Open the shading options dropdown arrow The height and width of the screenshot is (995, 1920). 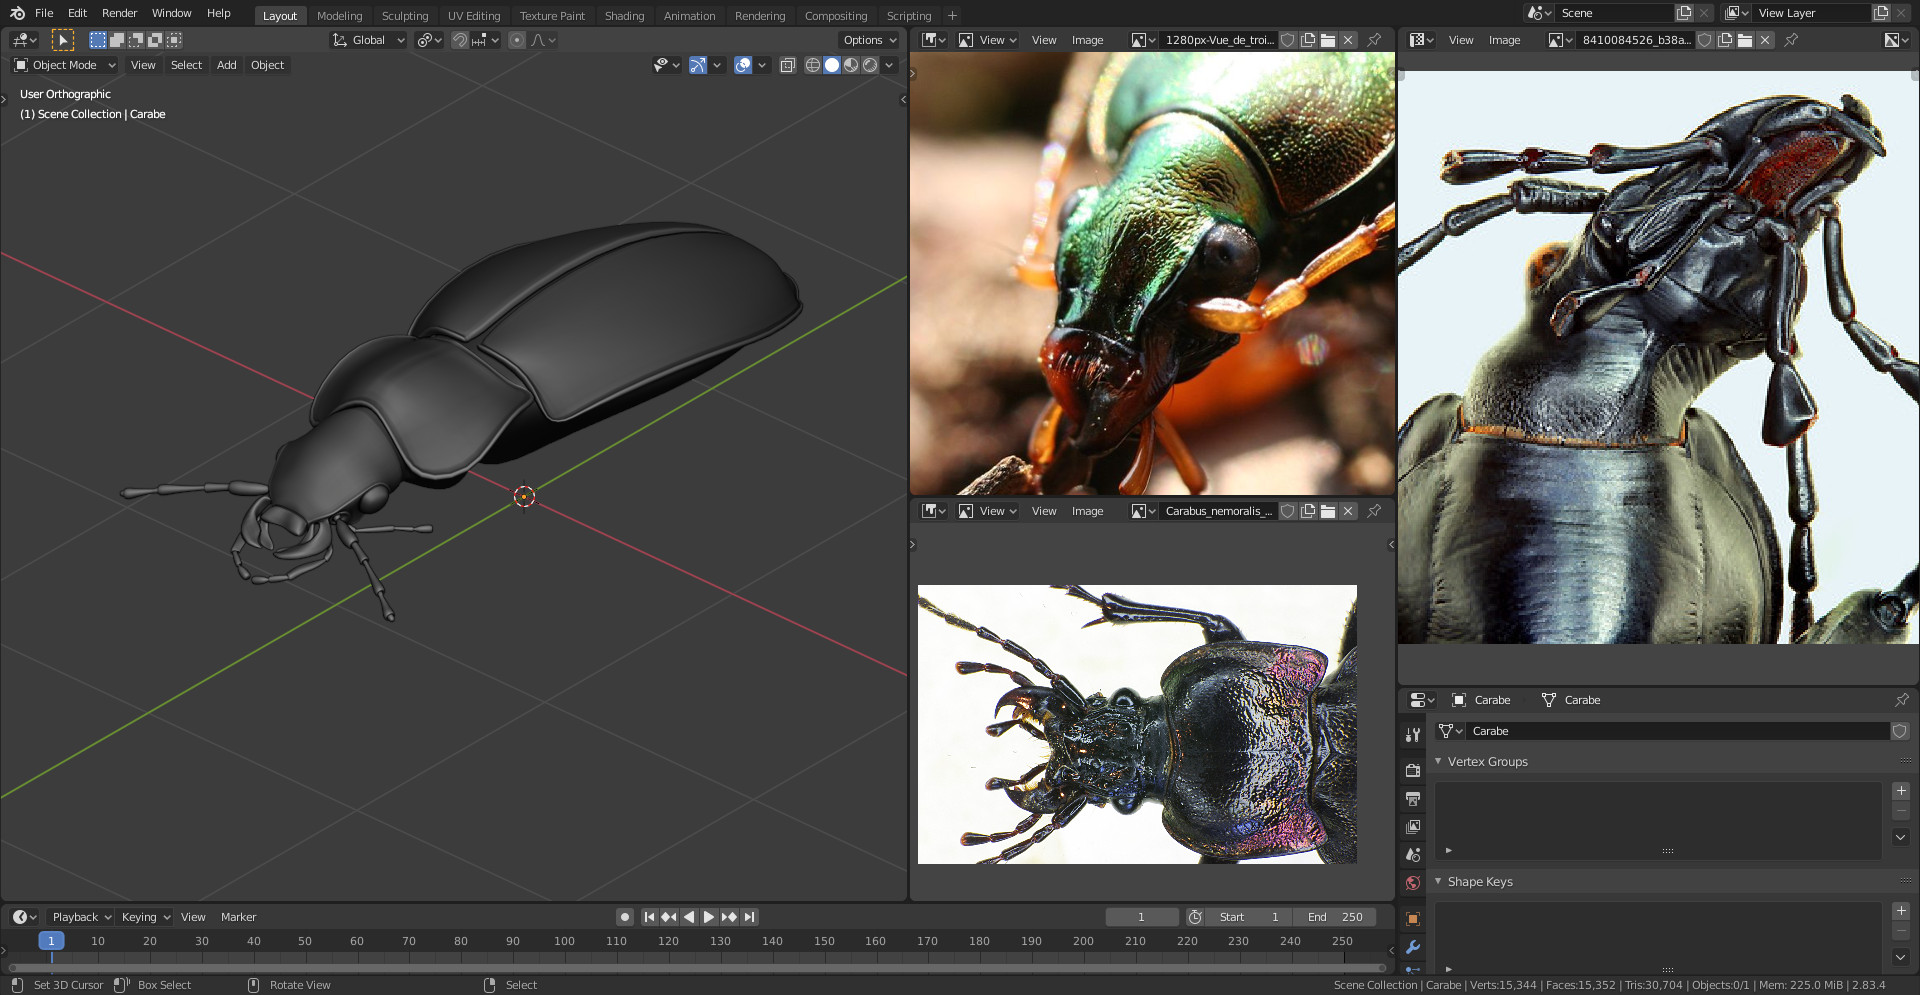tap(889, 65)
